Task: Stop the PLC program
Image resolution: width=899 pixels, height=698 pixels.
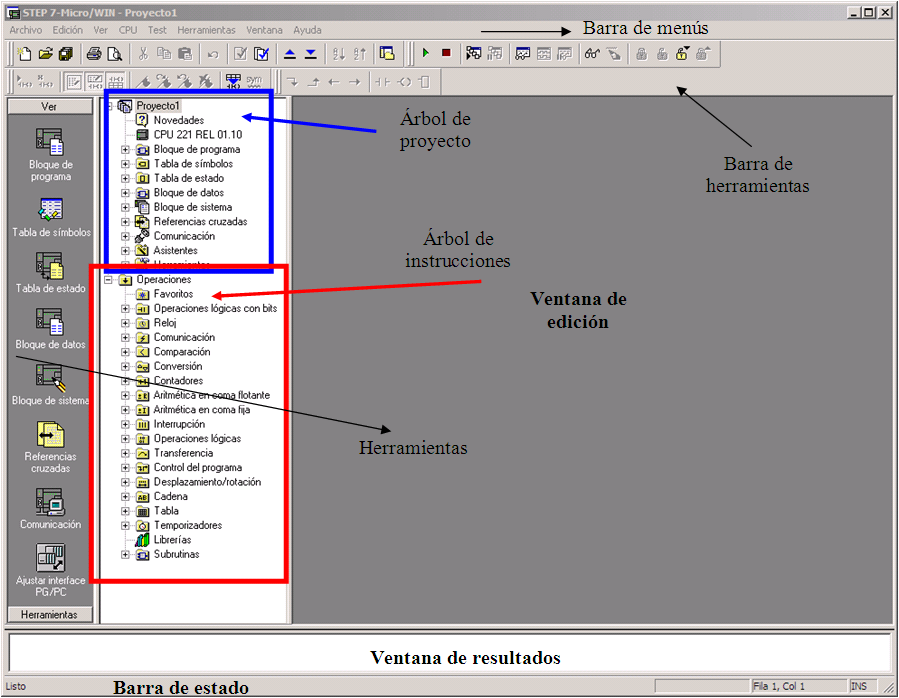Action: [446, 54]
